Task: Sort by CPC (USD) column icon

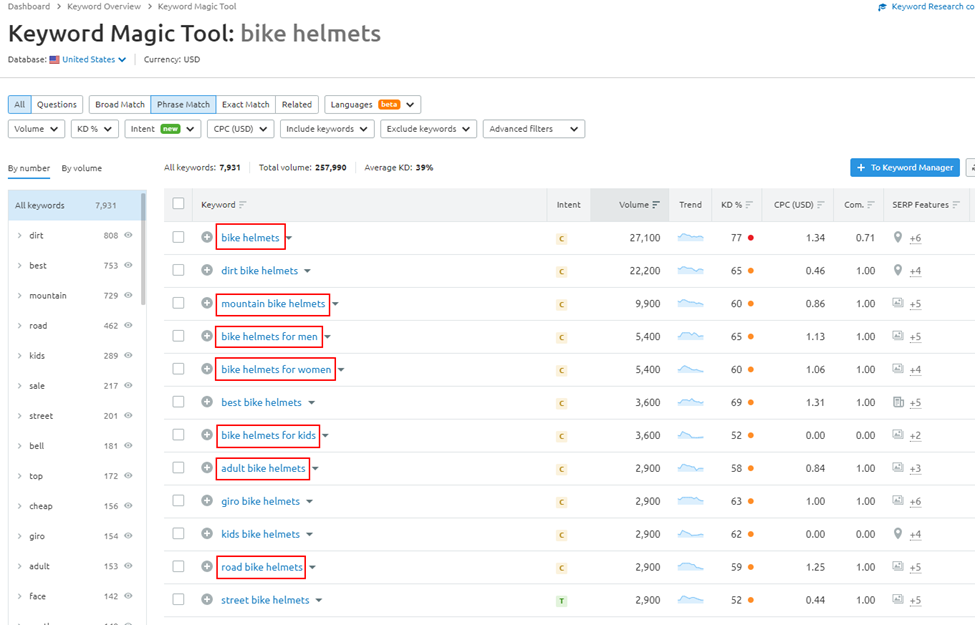Action: pos(821,205)
